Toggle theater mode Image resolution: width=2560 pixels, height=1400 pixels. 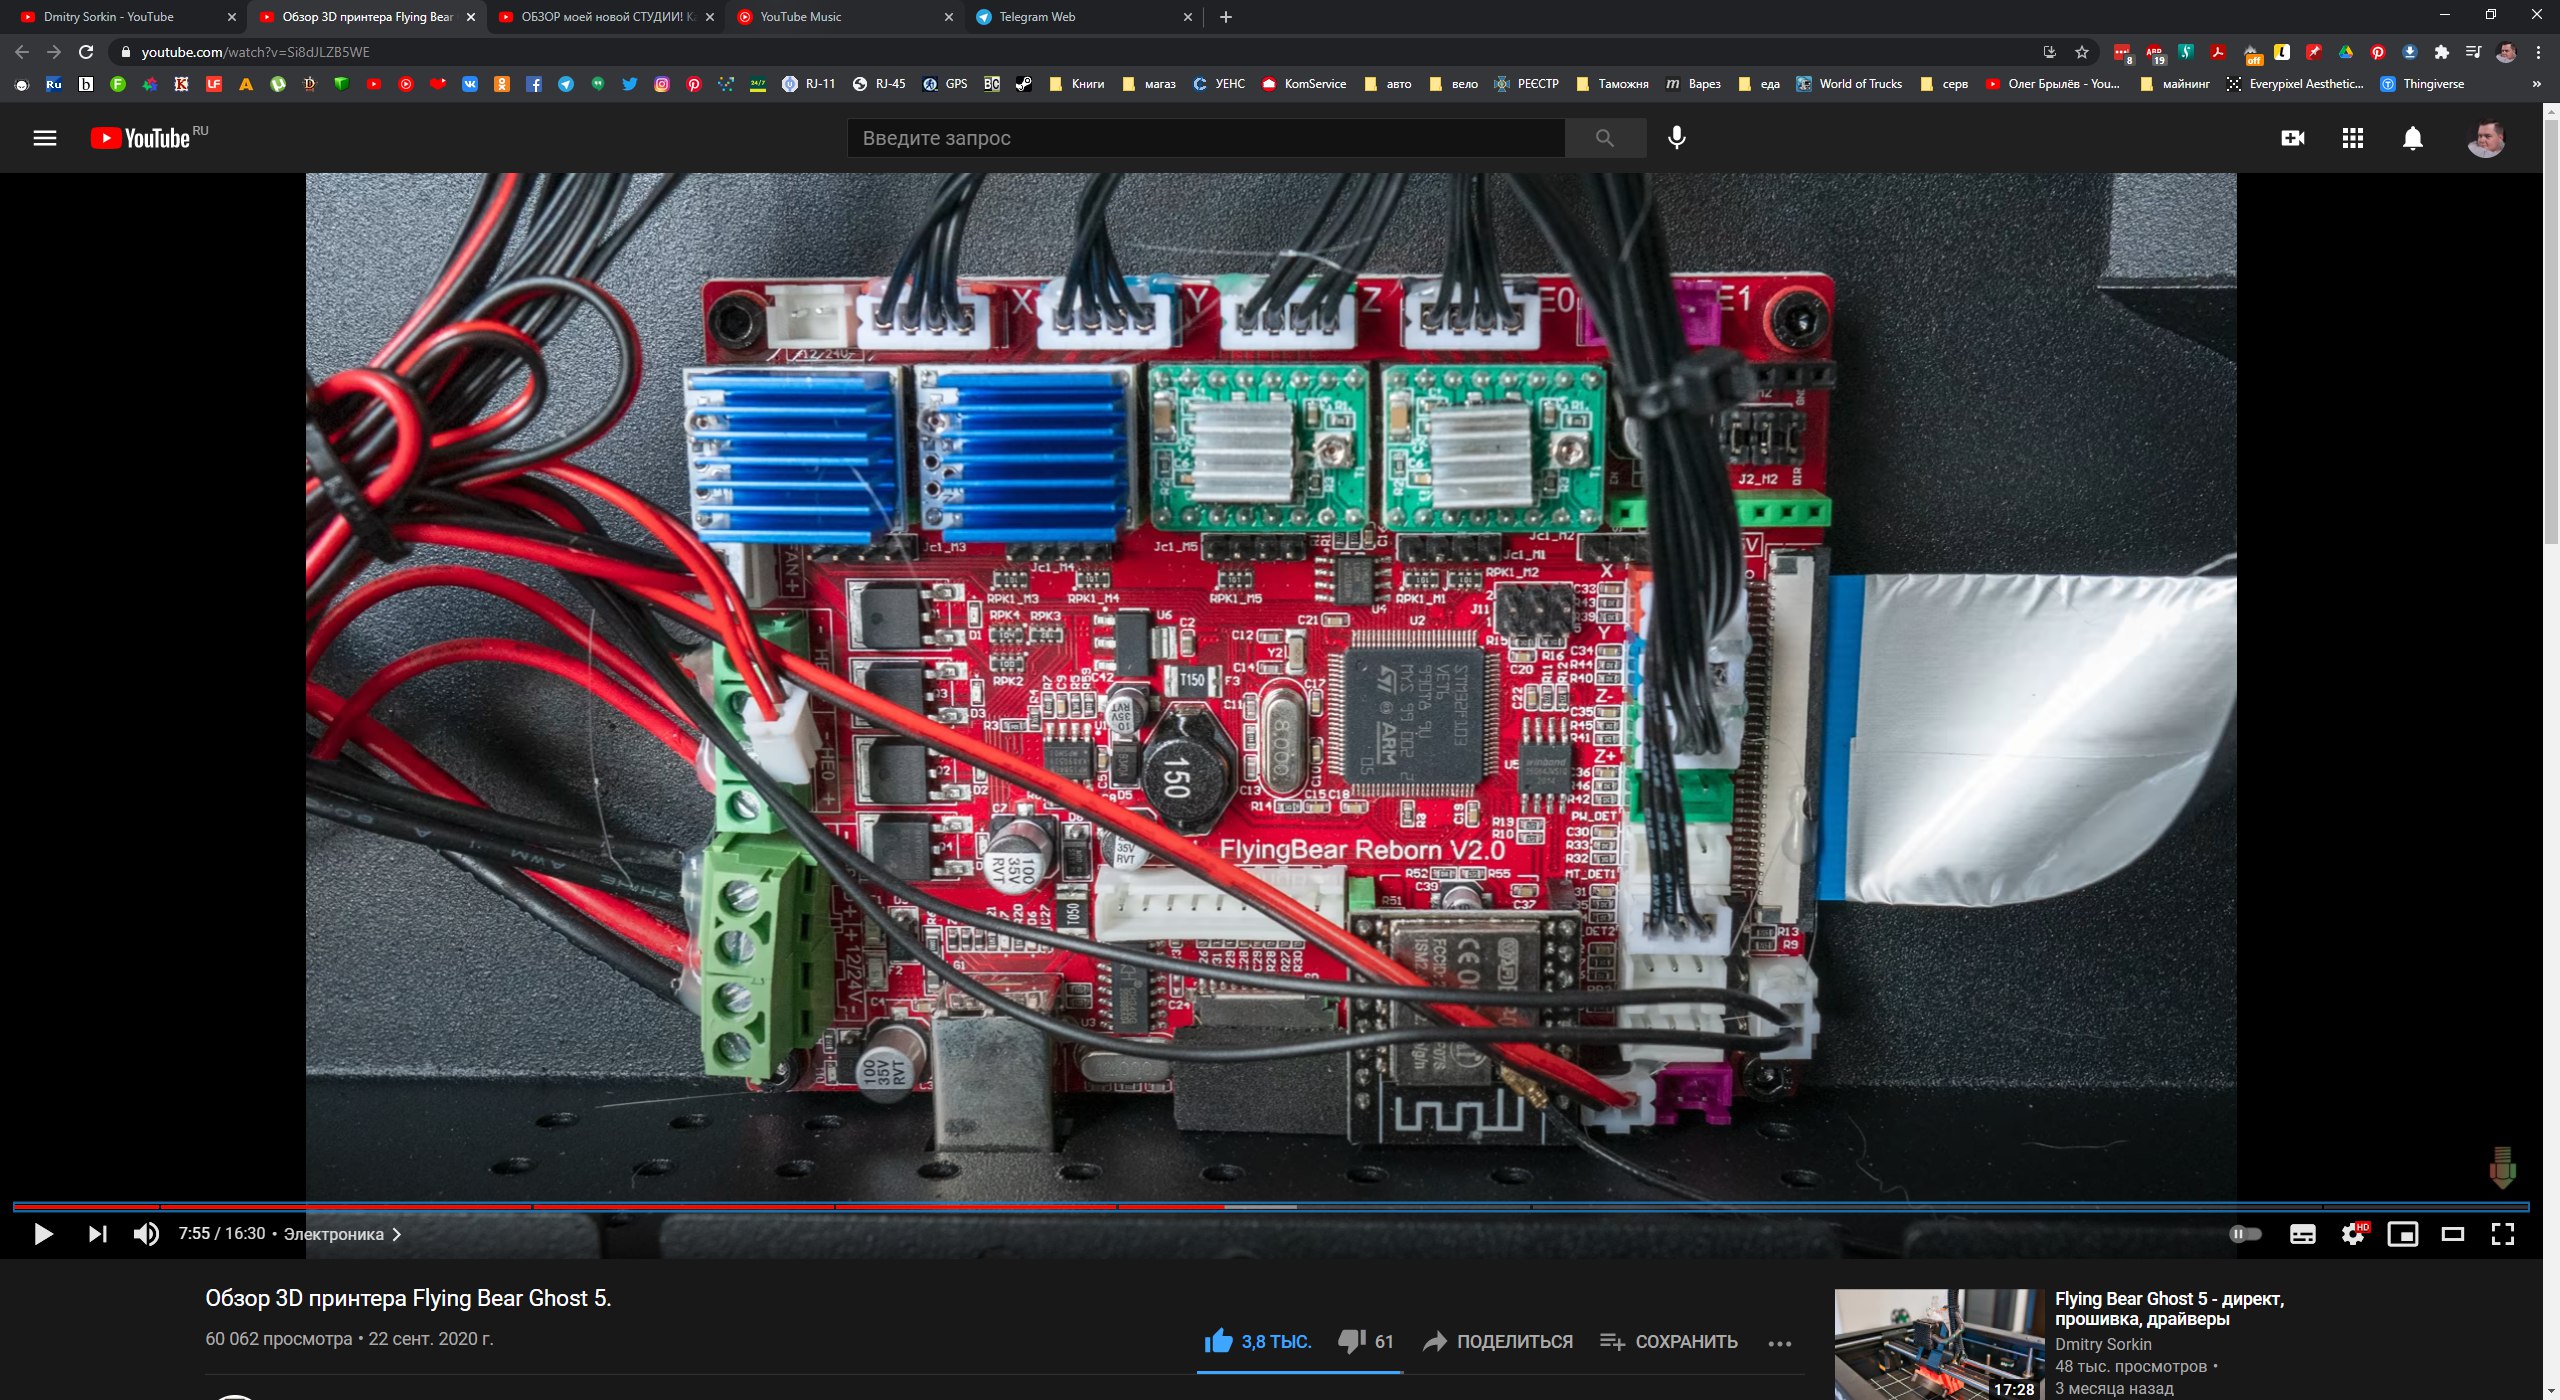coord(2453,1233)
